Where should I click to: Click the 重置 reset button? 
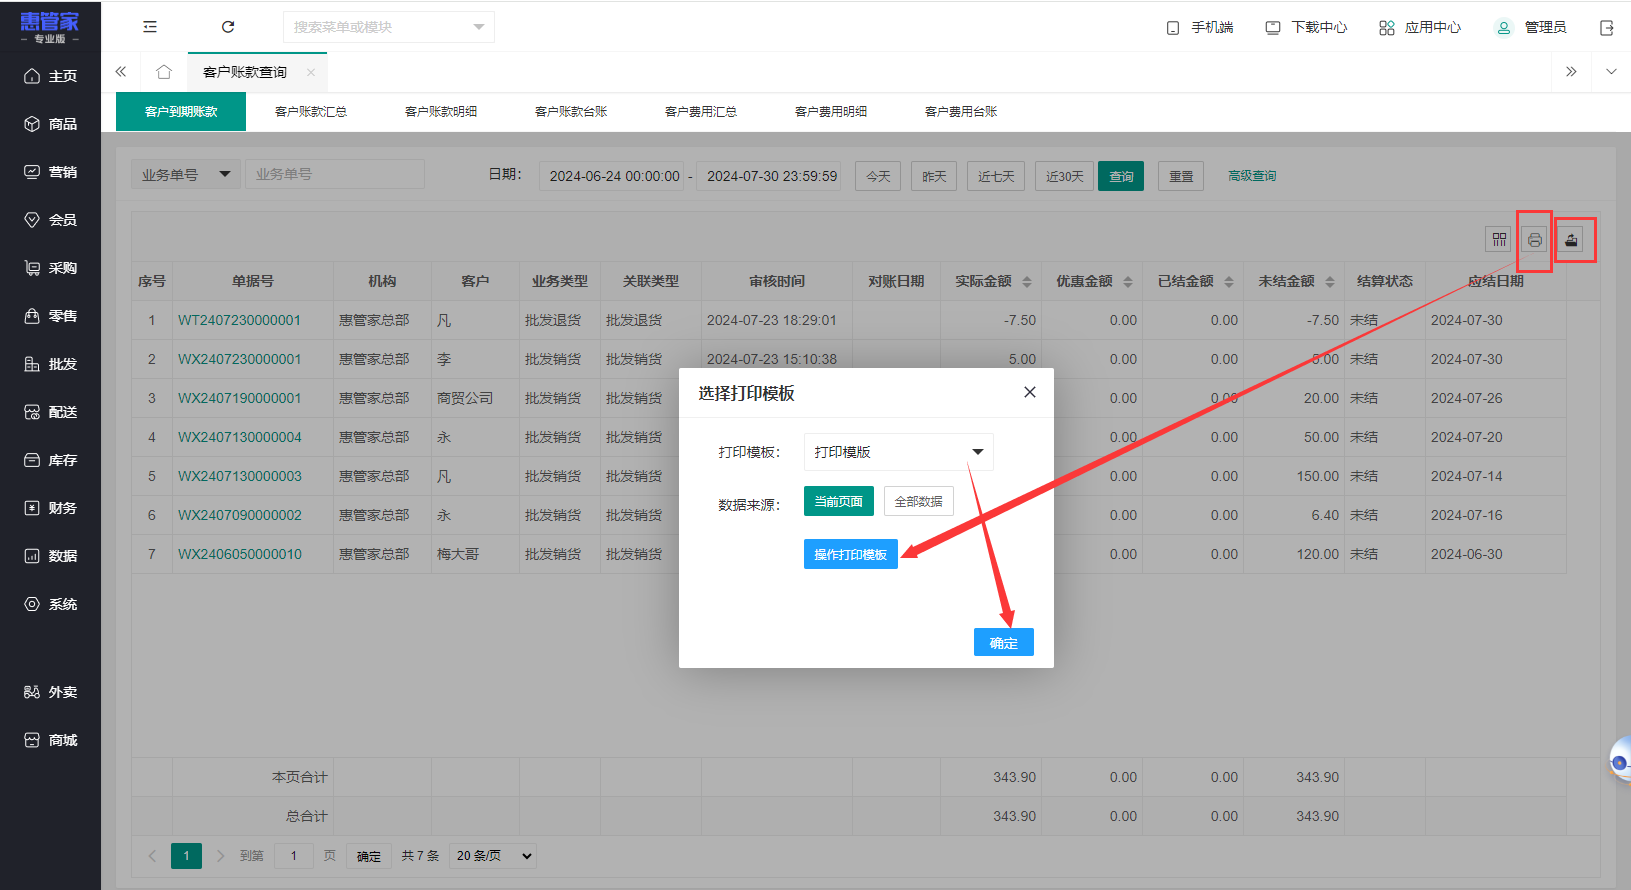[1182, 176]
